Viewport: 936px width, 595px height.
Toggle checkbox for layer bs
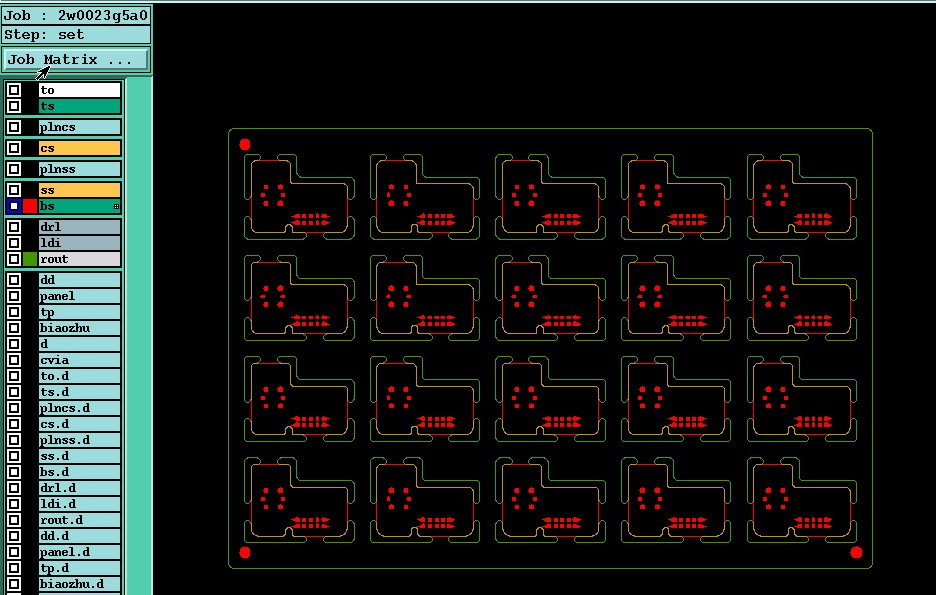tap(14, 206)
